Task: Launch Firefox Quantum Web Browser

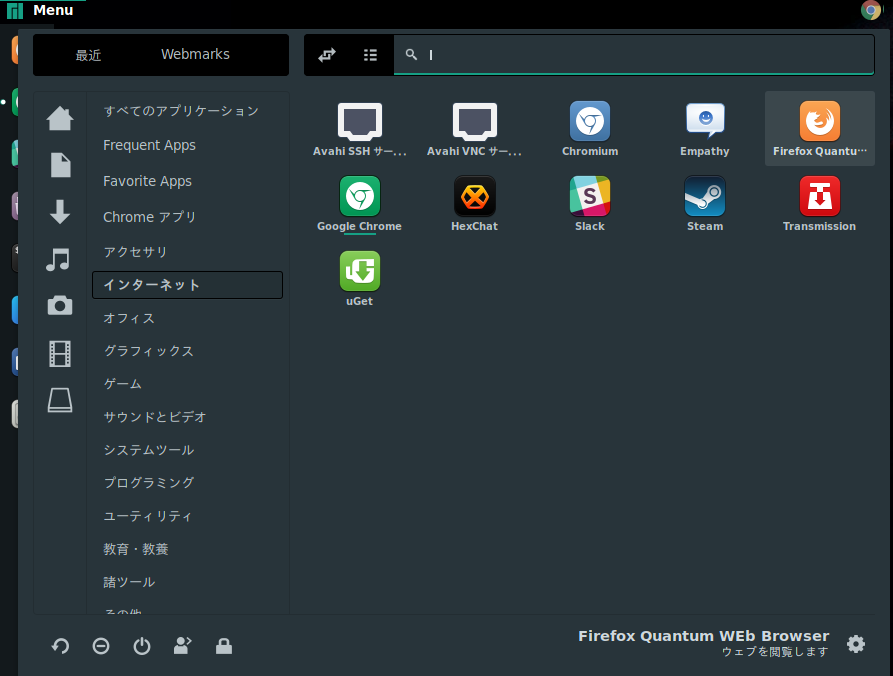Action: [x=819, y=128]
